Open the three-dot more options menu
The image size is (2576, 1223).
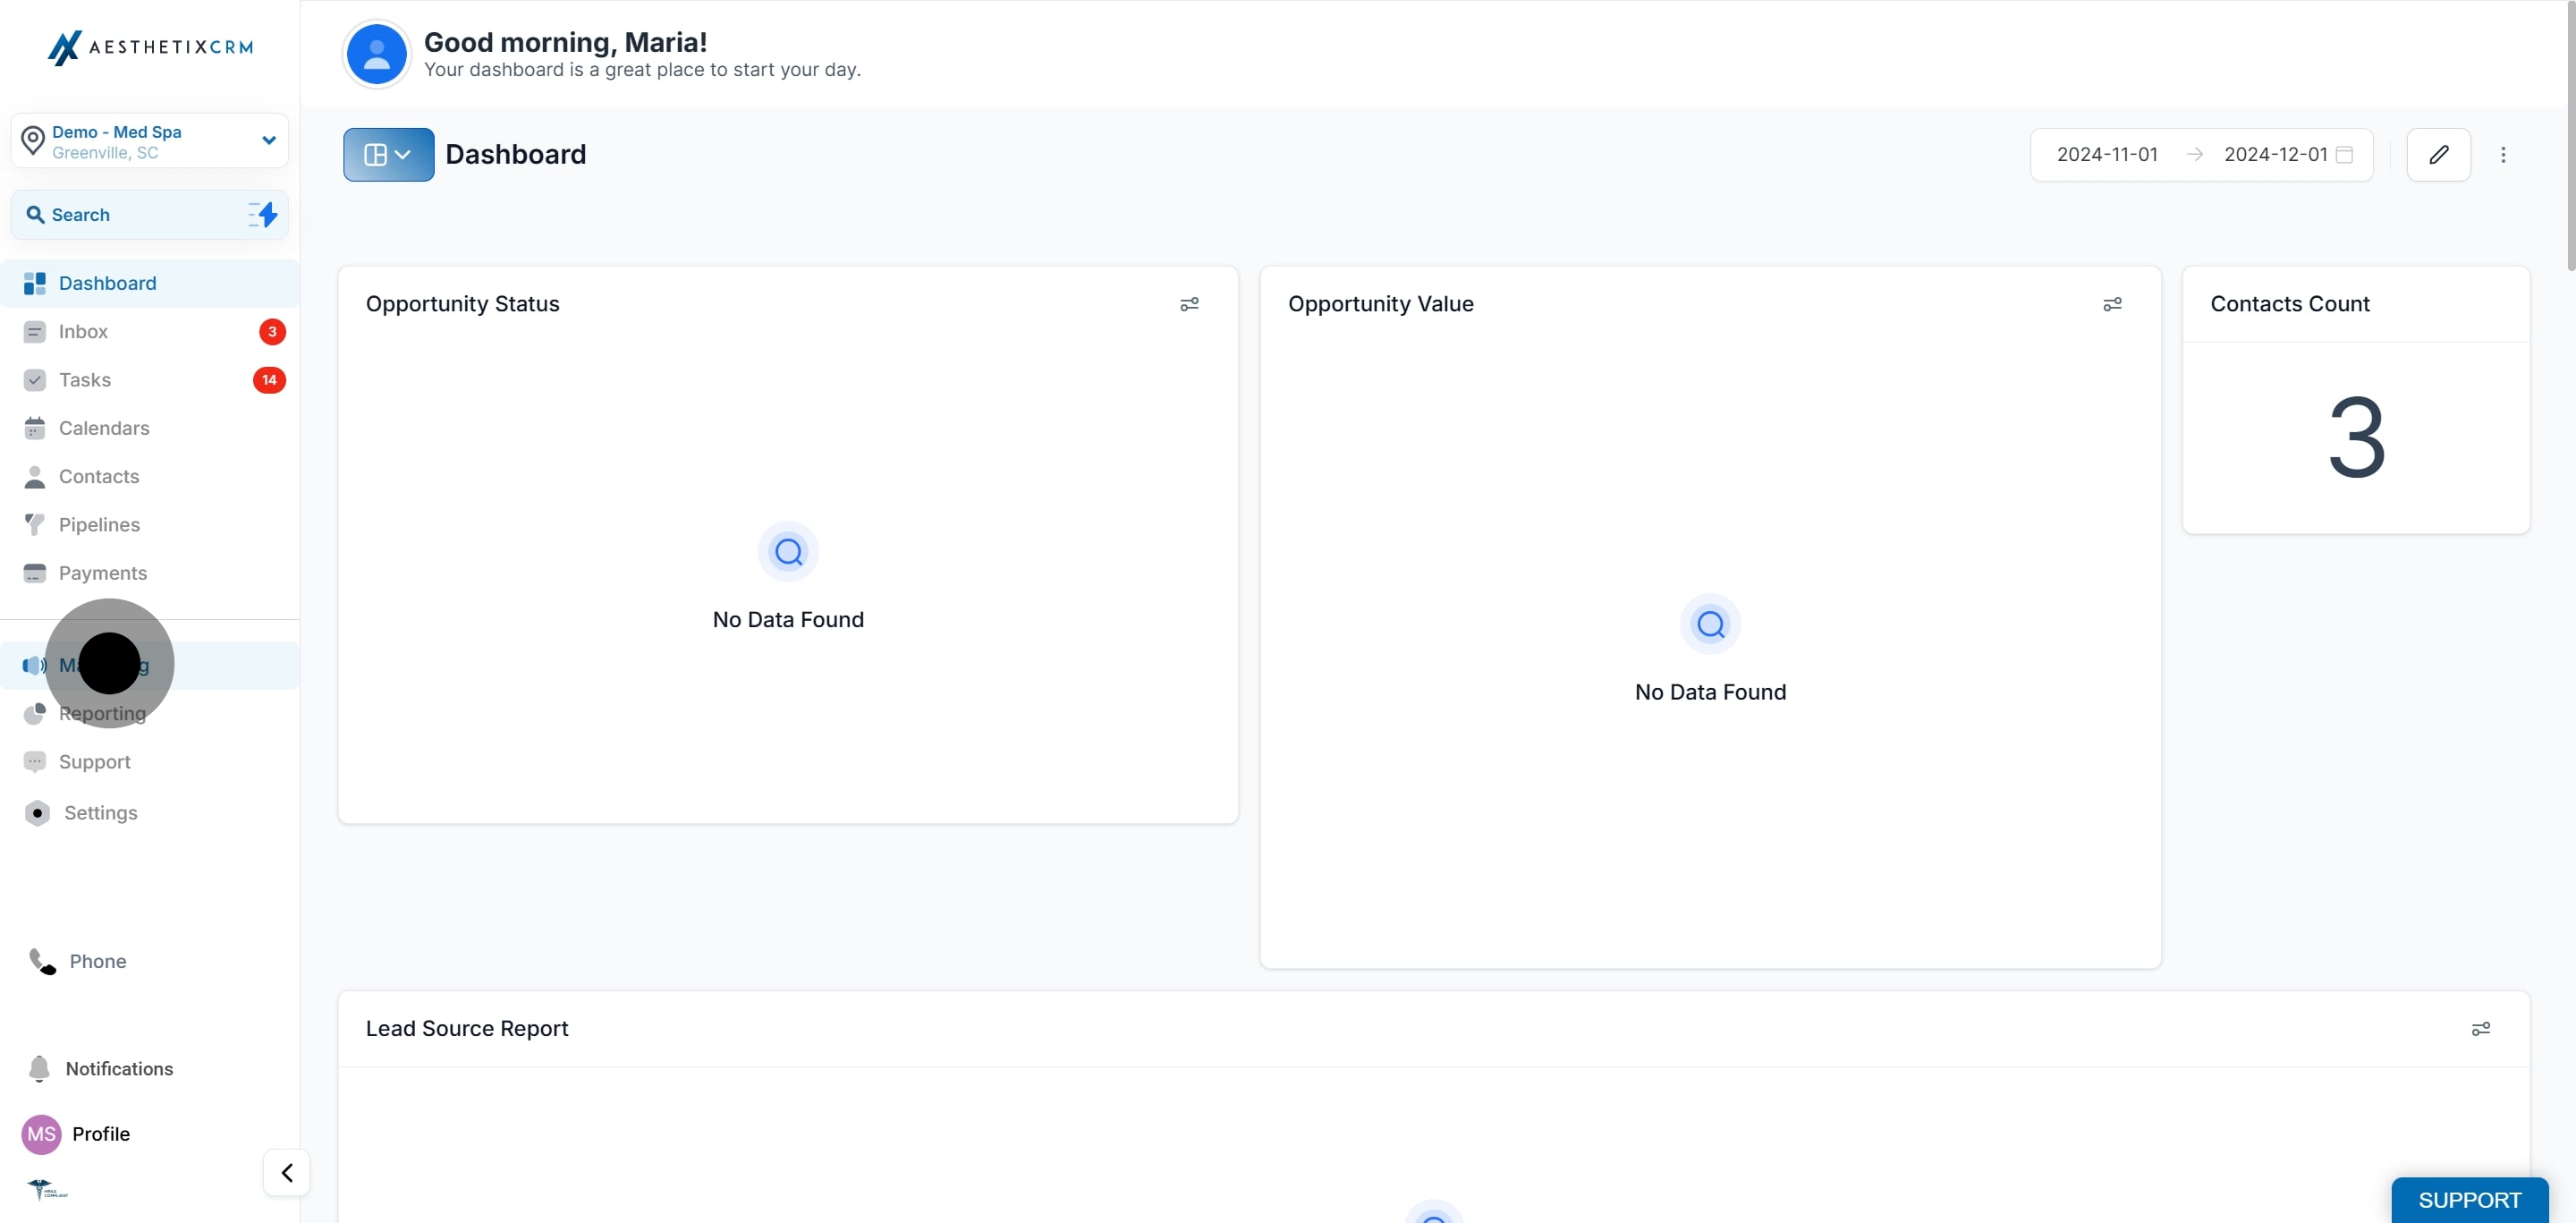coord(2503,154)
